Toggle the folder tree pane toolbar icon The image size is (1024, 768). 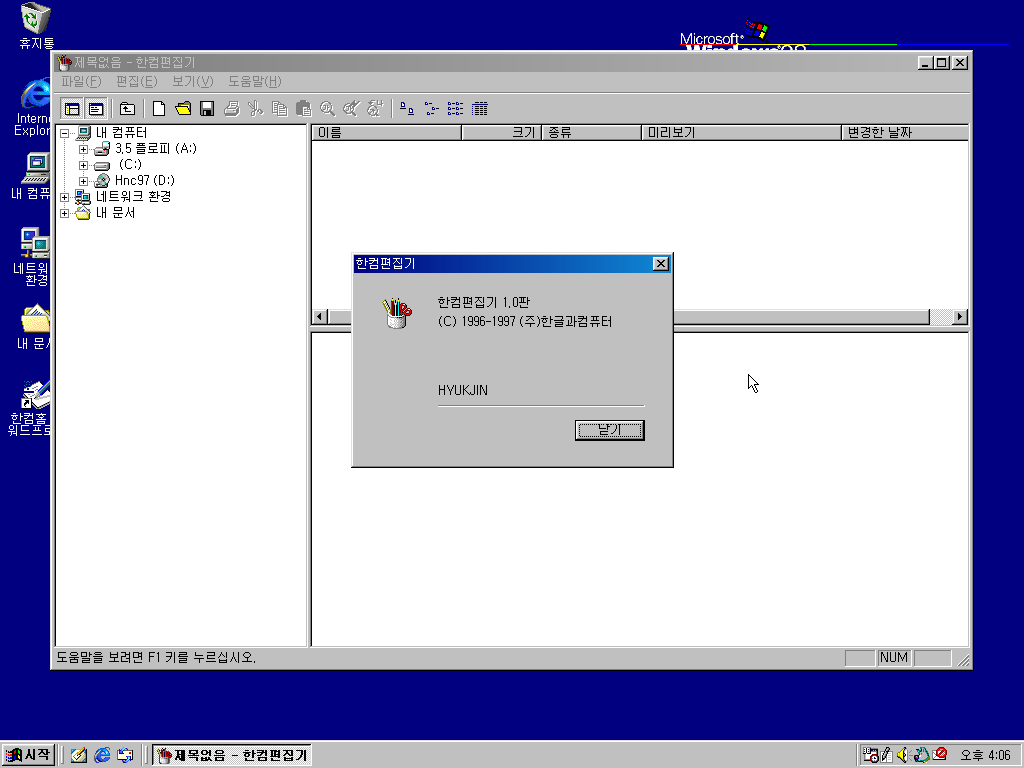72,109
